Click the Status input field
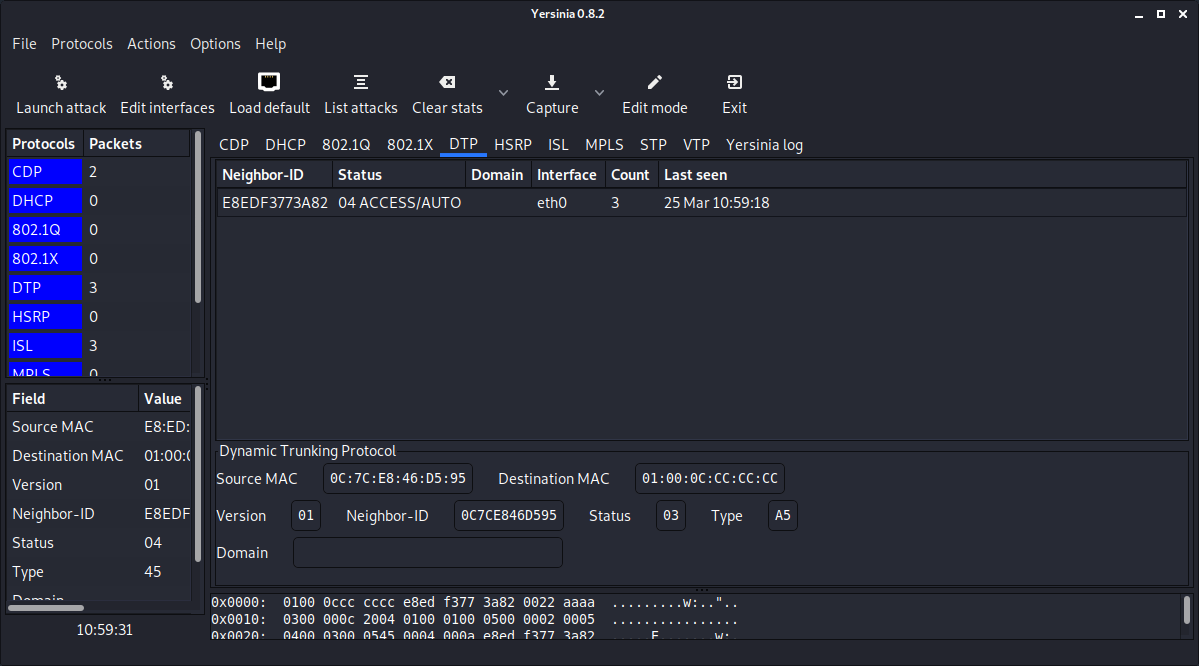The height and width of the screenshot is (666, 1199). coord(671,515)
